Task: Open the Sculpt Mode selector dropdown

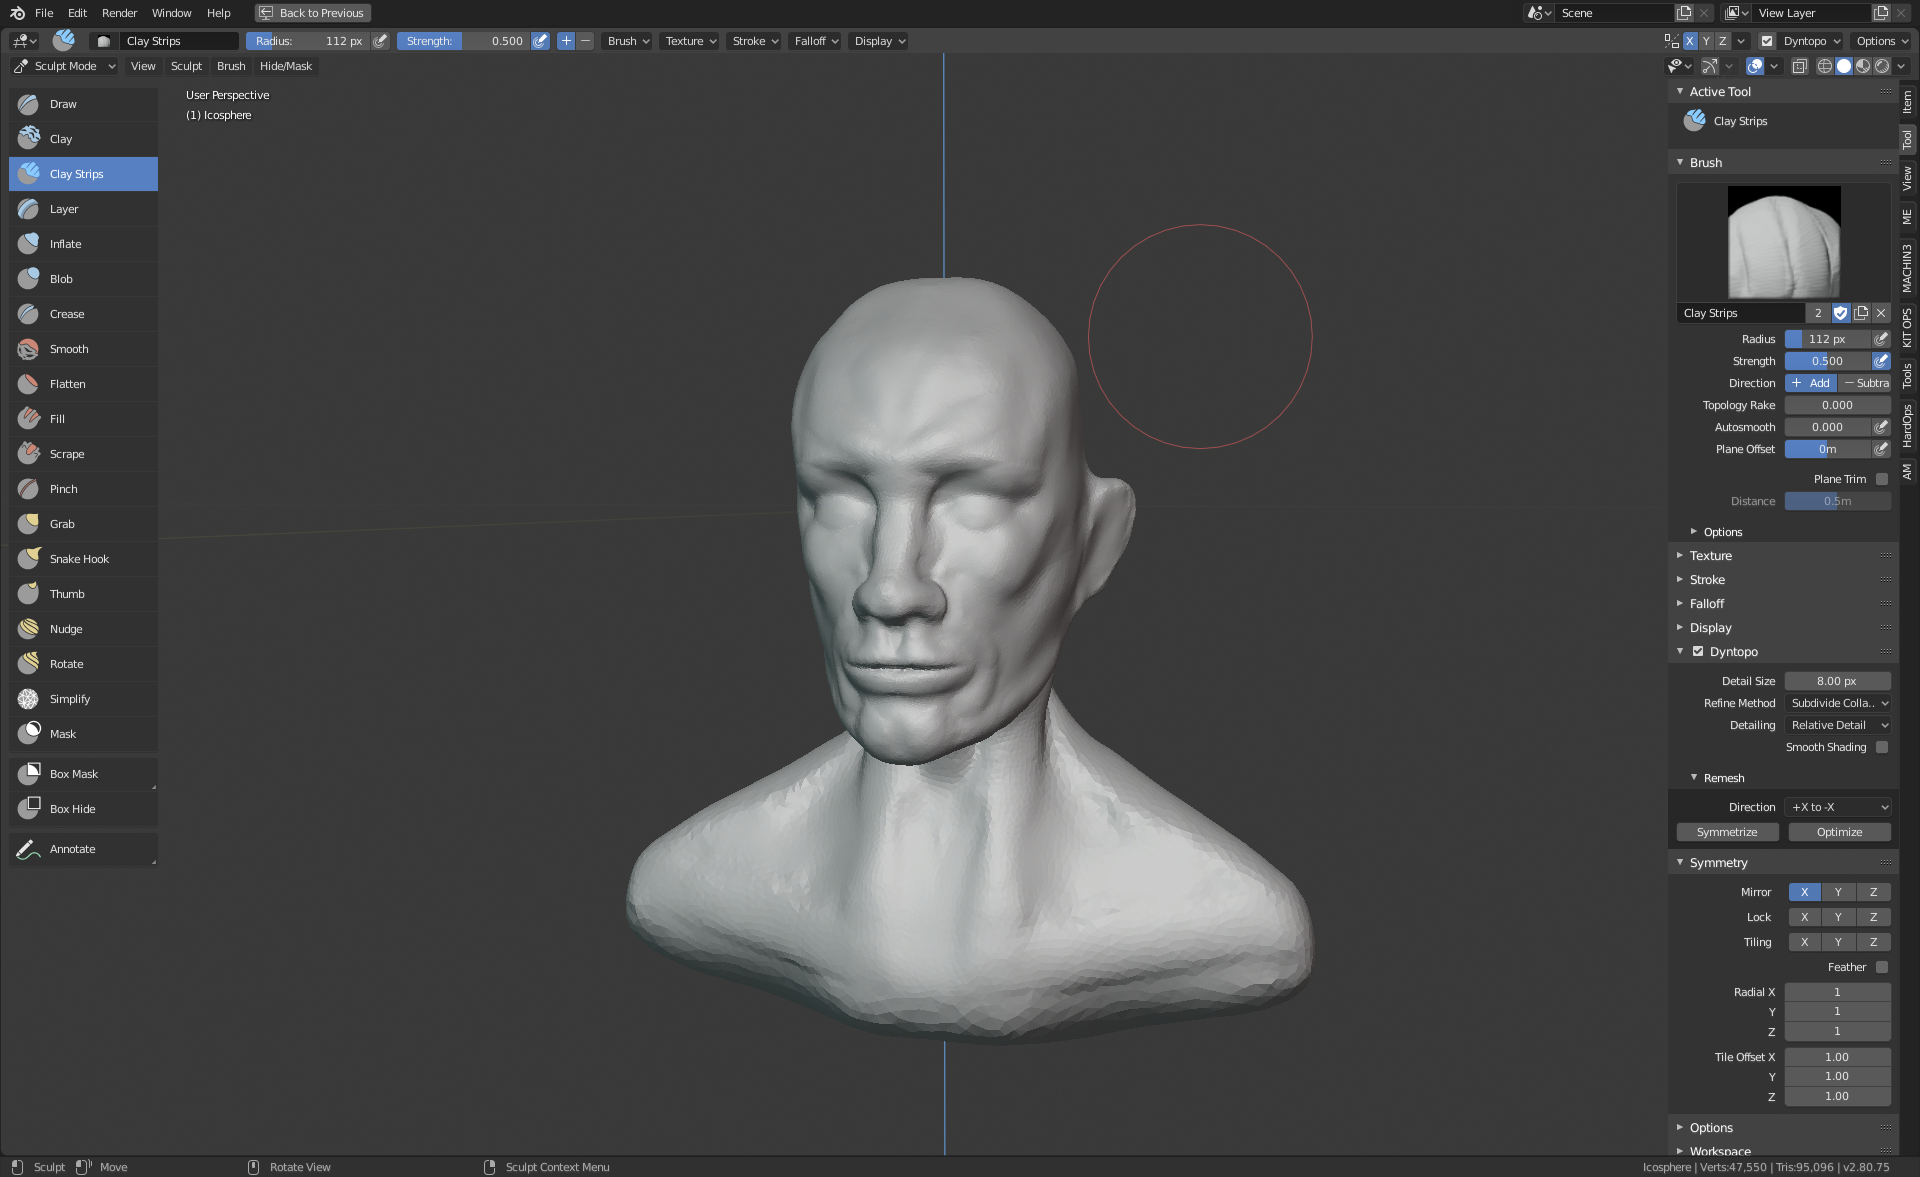Action: coord(65,66)
